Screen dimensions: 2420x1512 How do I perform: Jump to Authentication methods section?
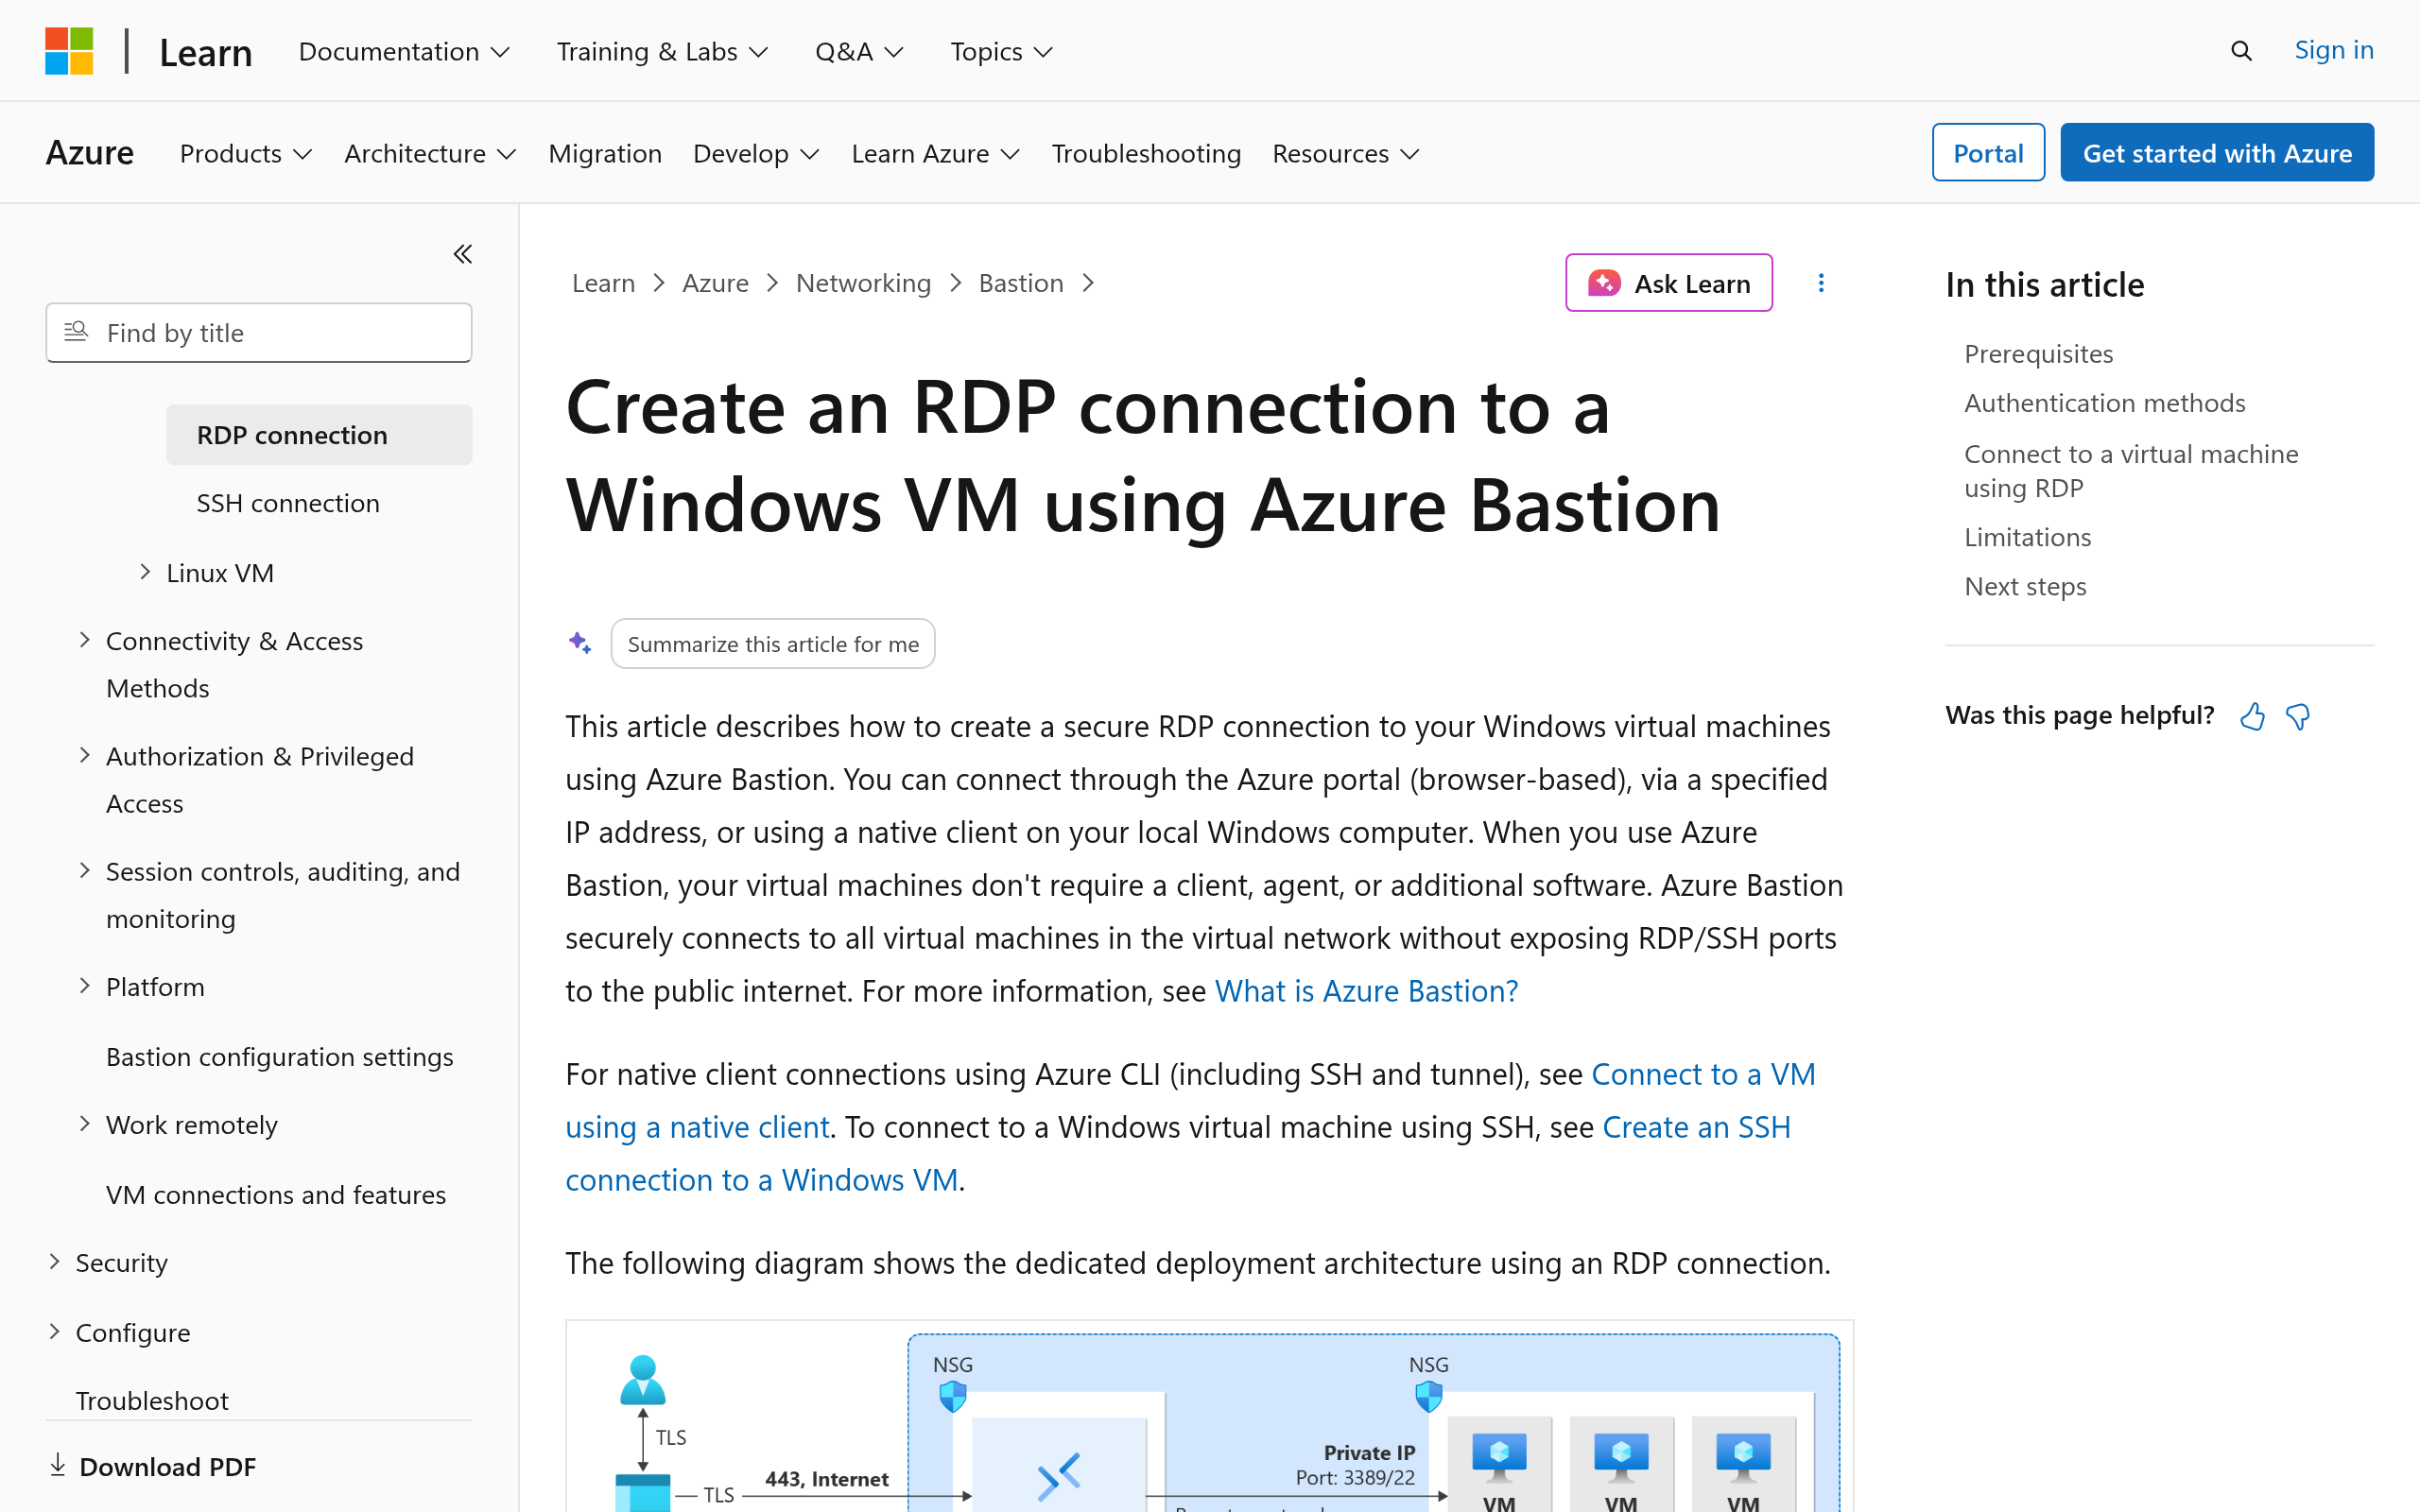(2104, 403)
